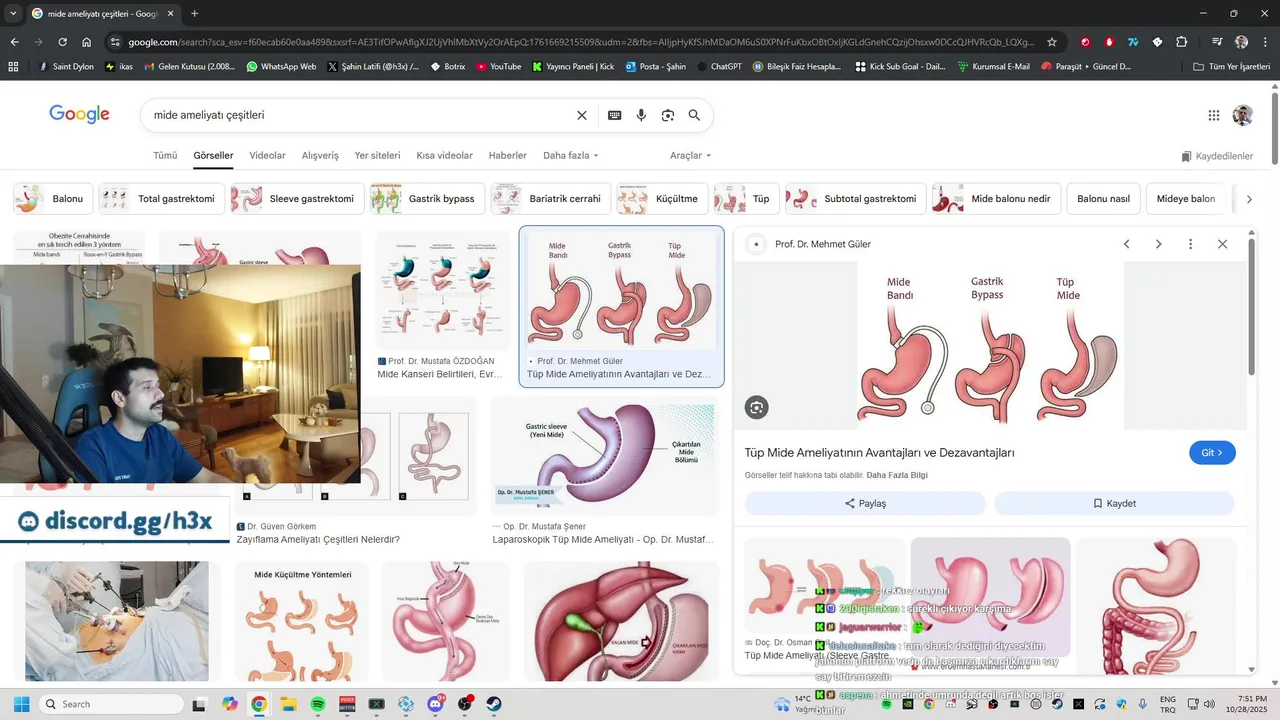Select the Sleeve gastrektomi filter chip

point(296,199)
